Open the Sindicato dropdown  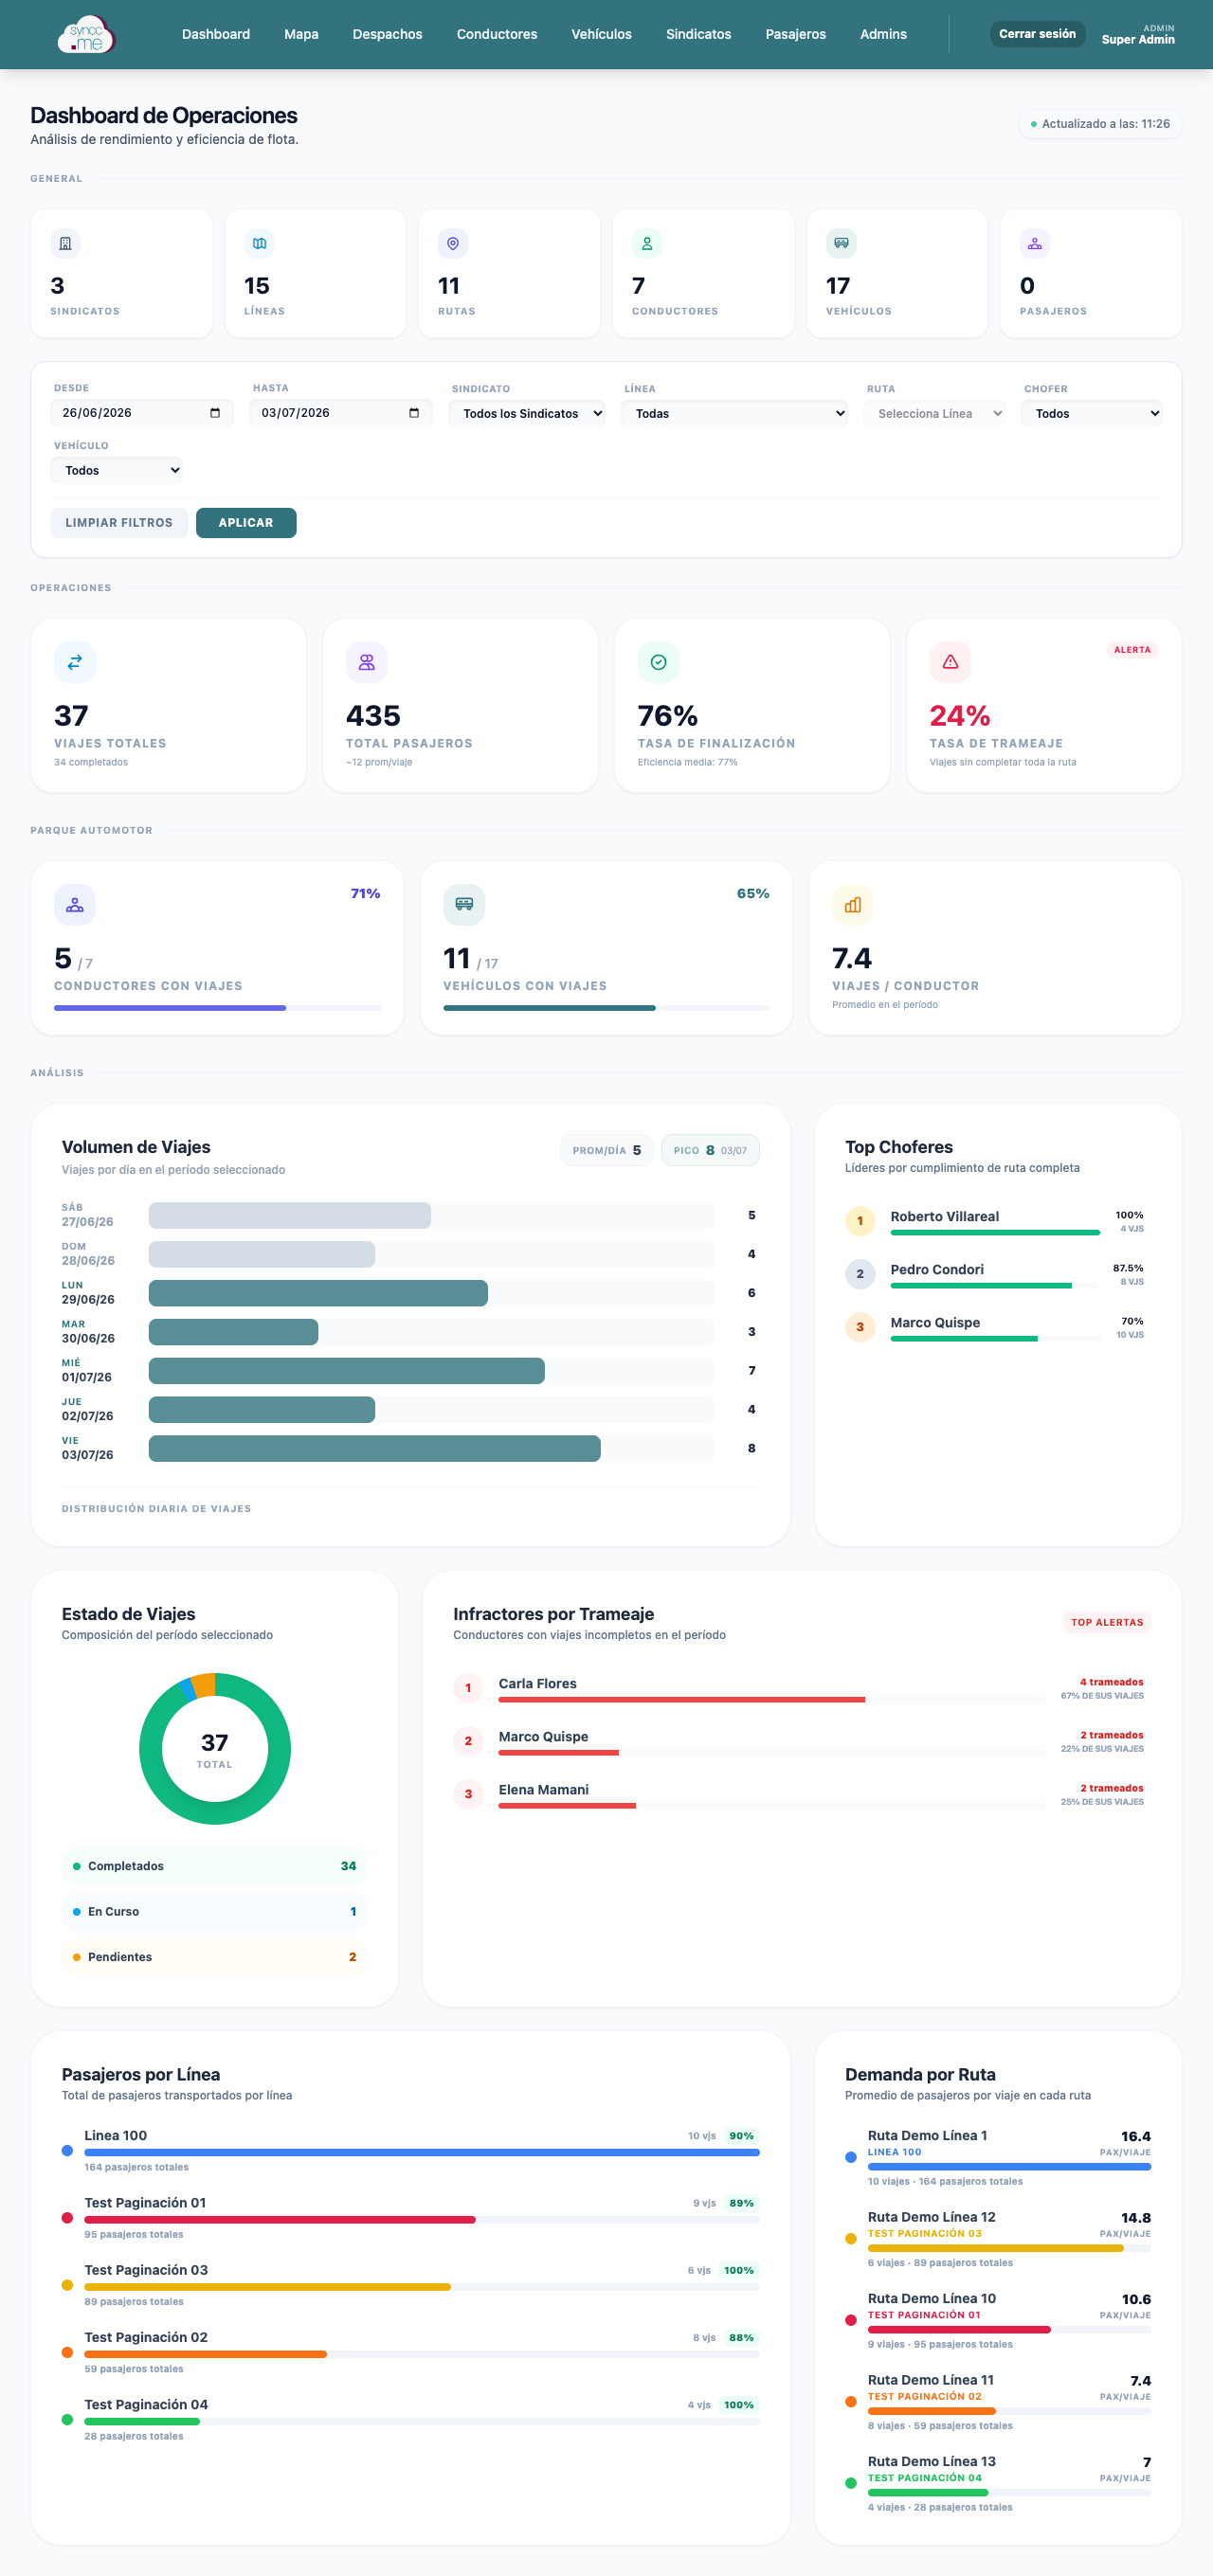(527, 414)
